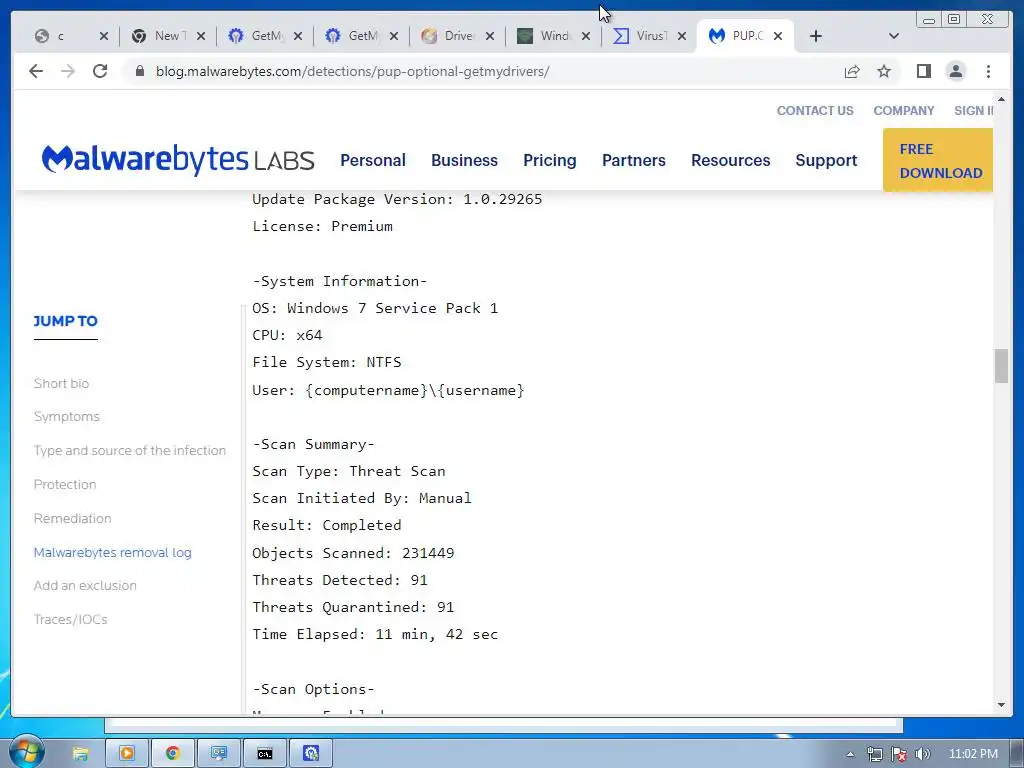The height and width of the screenshot is (768, 1024).
Task: View site info via padlock icon
Action: tap(139, 71)
